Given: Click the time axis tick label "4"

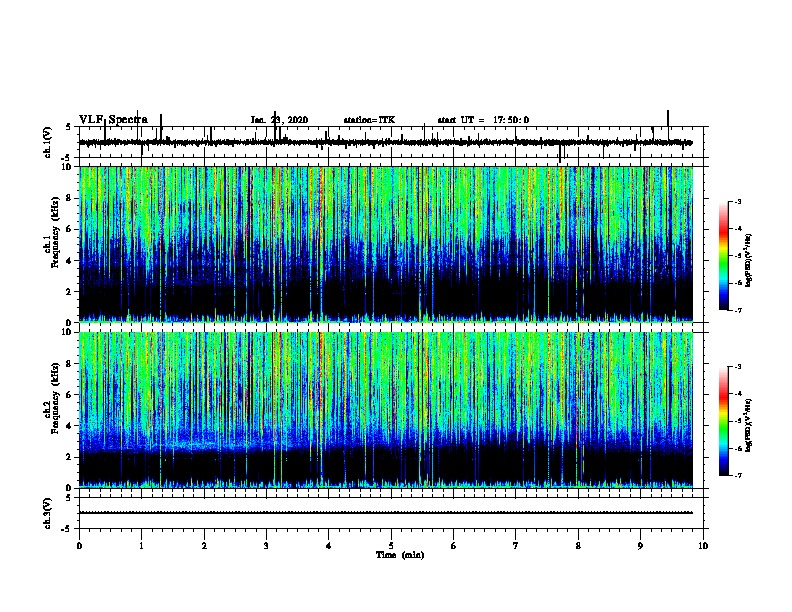Looking at the screenshot, I should 329,546.
